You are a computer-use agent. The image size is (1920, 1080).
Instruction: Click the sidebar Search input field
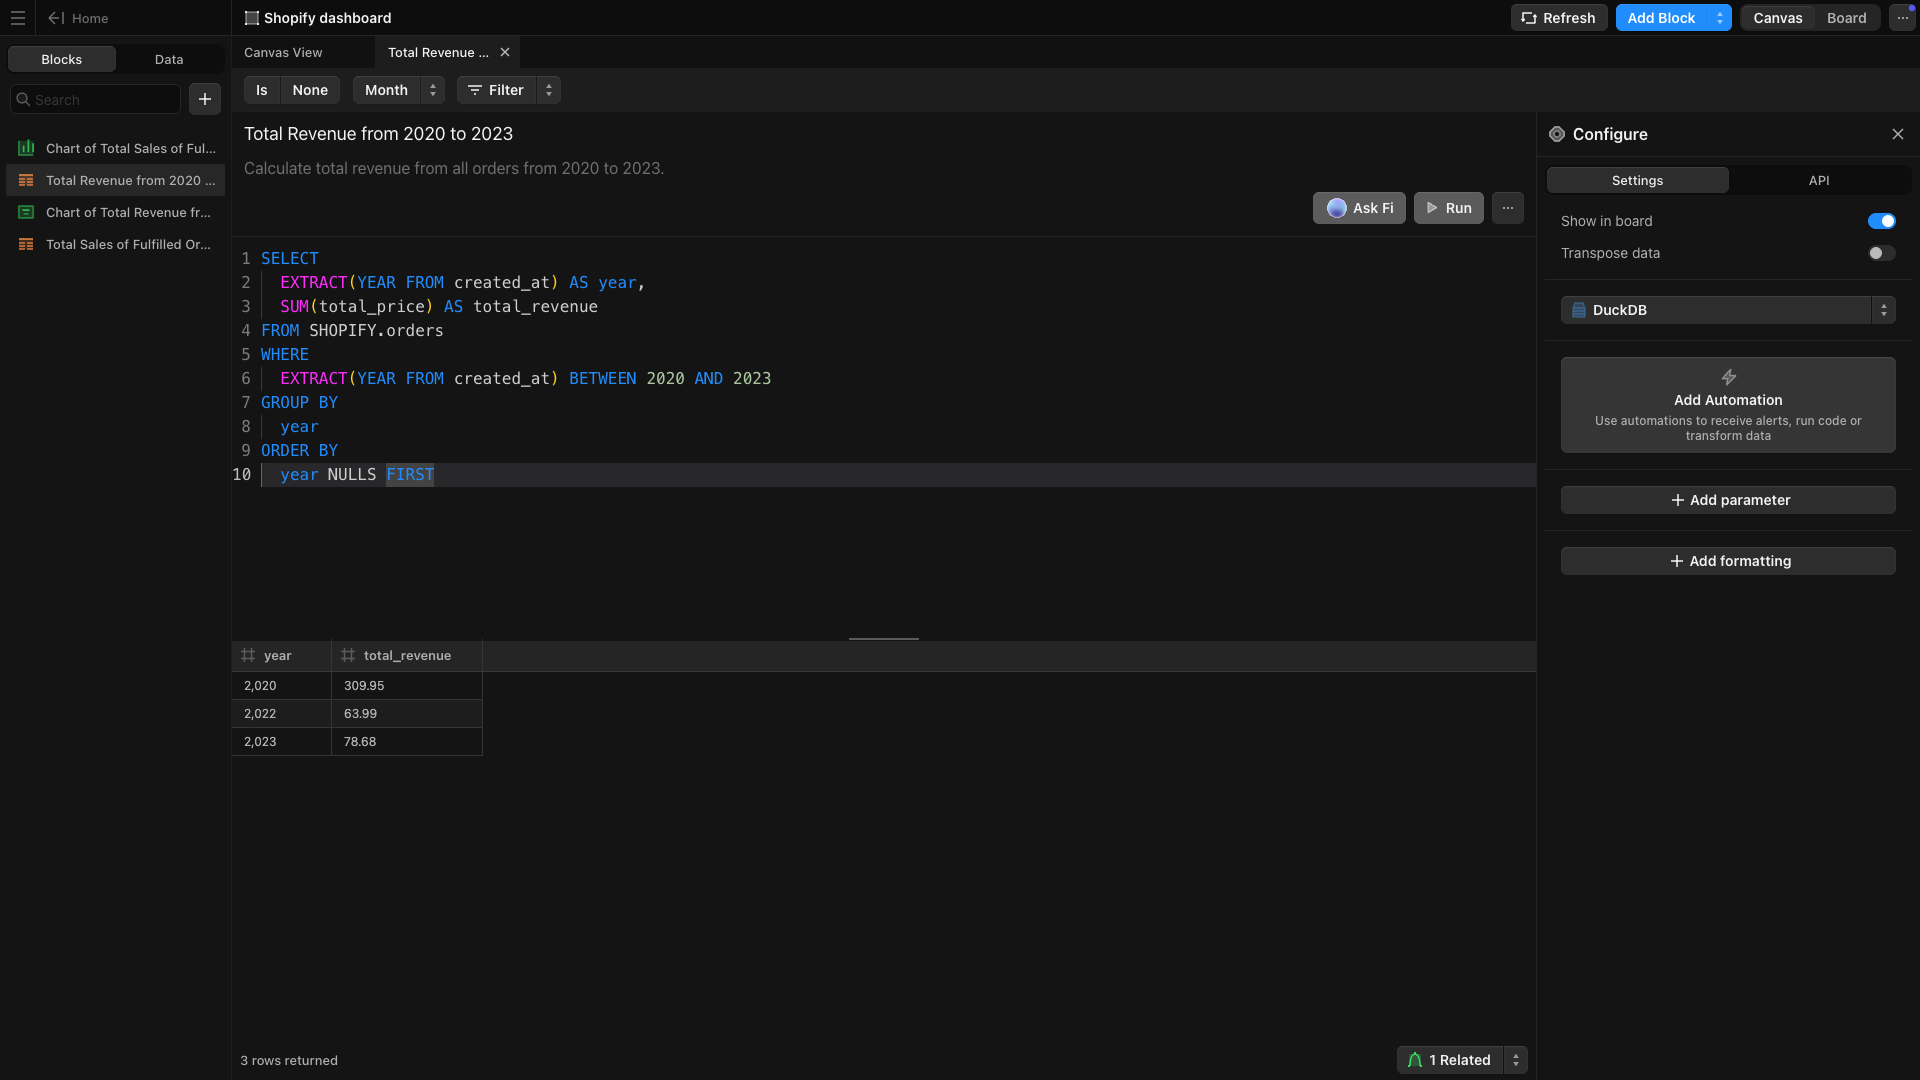[x=100, y=99]
